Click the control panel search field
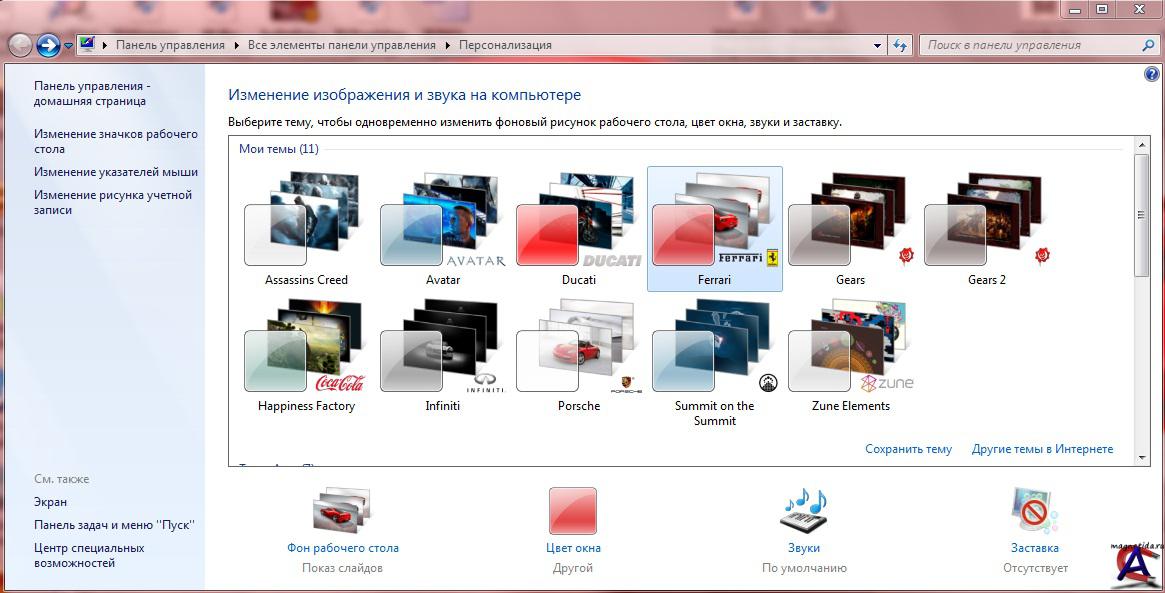1165x593 pixels. click(x=1030, y=45)
